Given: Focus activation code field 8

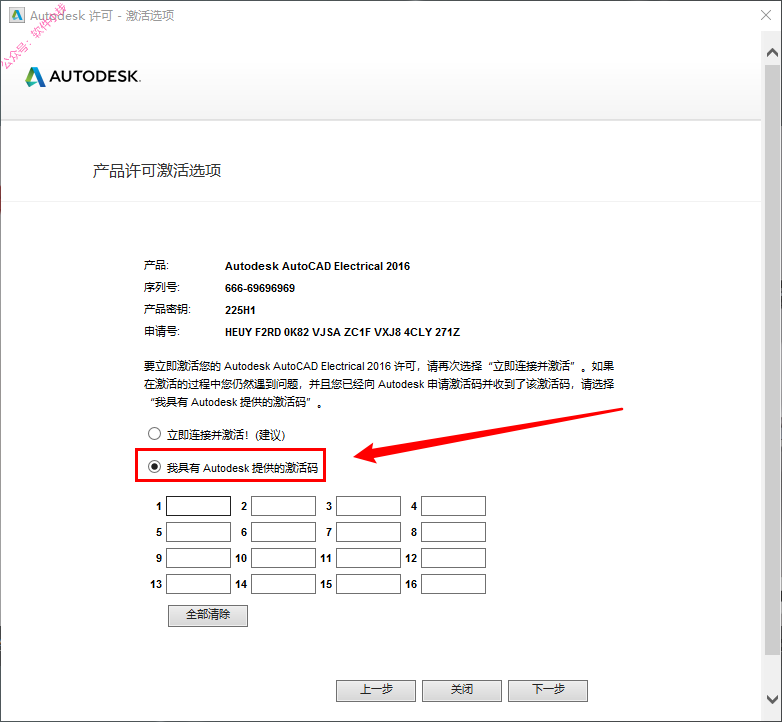Looking at the screenshot, I should pos(453,532).
